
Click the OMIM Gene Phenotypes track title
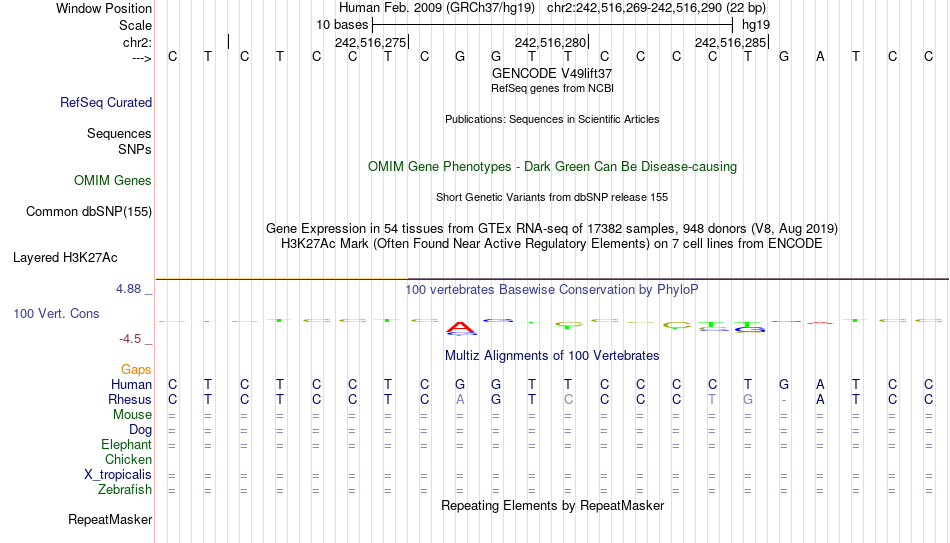tap(552, 167)
